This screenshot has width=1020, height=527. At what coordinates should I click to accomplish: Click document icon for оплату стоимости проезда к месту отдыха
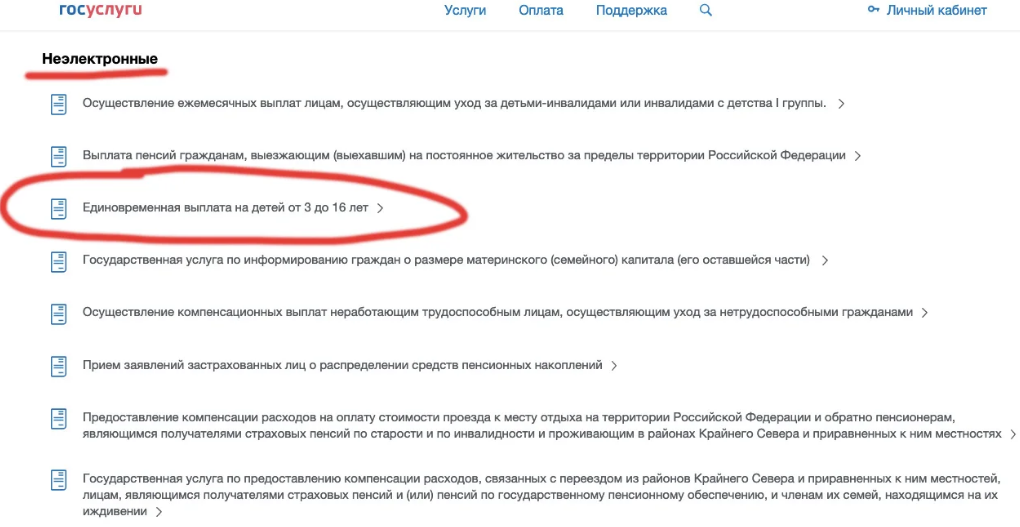[x=59, y=418]
